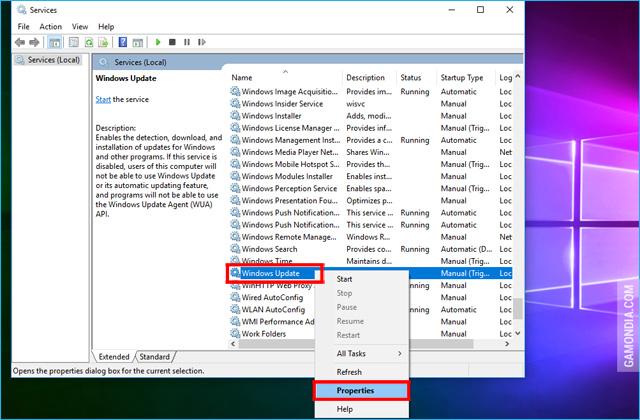640x420 pixels.
Task: Click the gear icon beside Windows Installer
Action: (235, 116)
